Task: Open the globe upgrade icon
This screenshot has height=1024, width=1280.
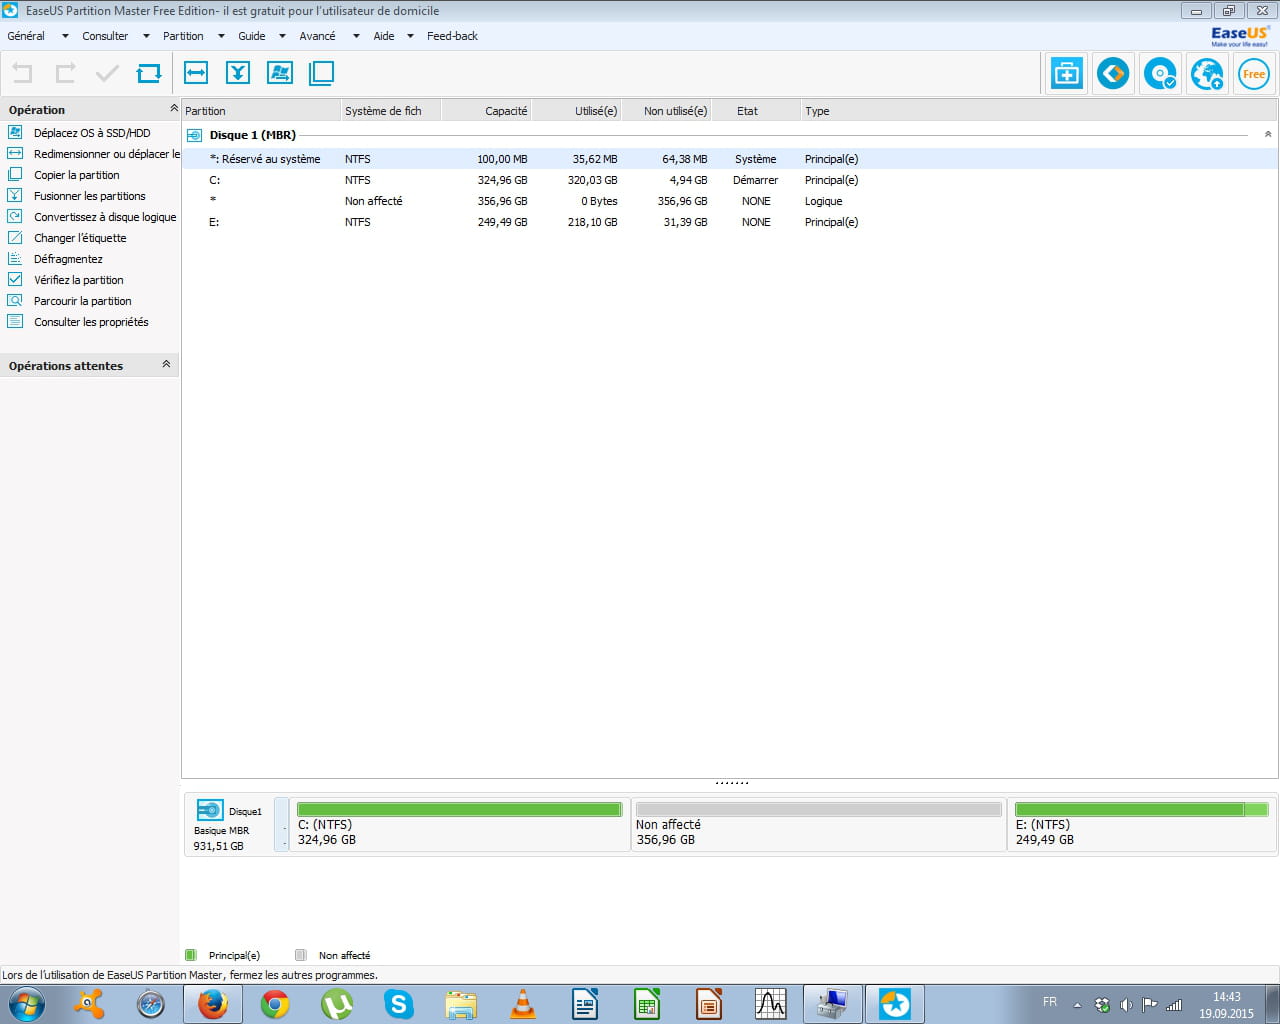Action: click(1207, 74)
